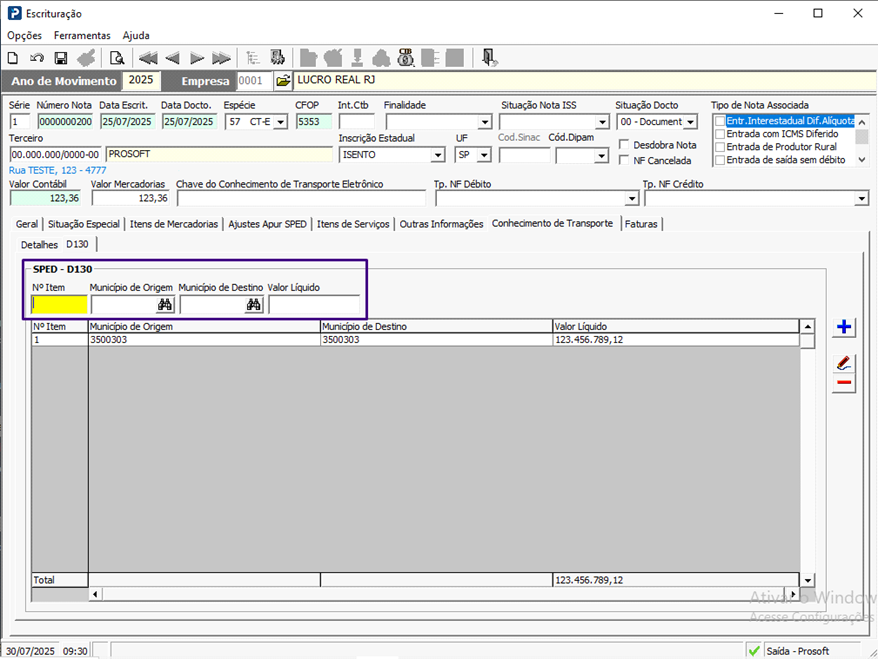Open the Ferramentas menu
878x659 pixels.
pyautogui.click(x=82, y=35)
